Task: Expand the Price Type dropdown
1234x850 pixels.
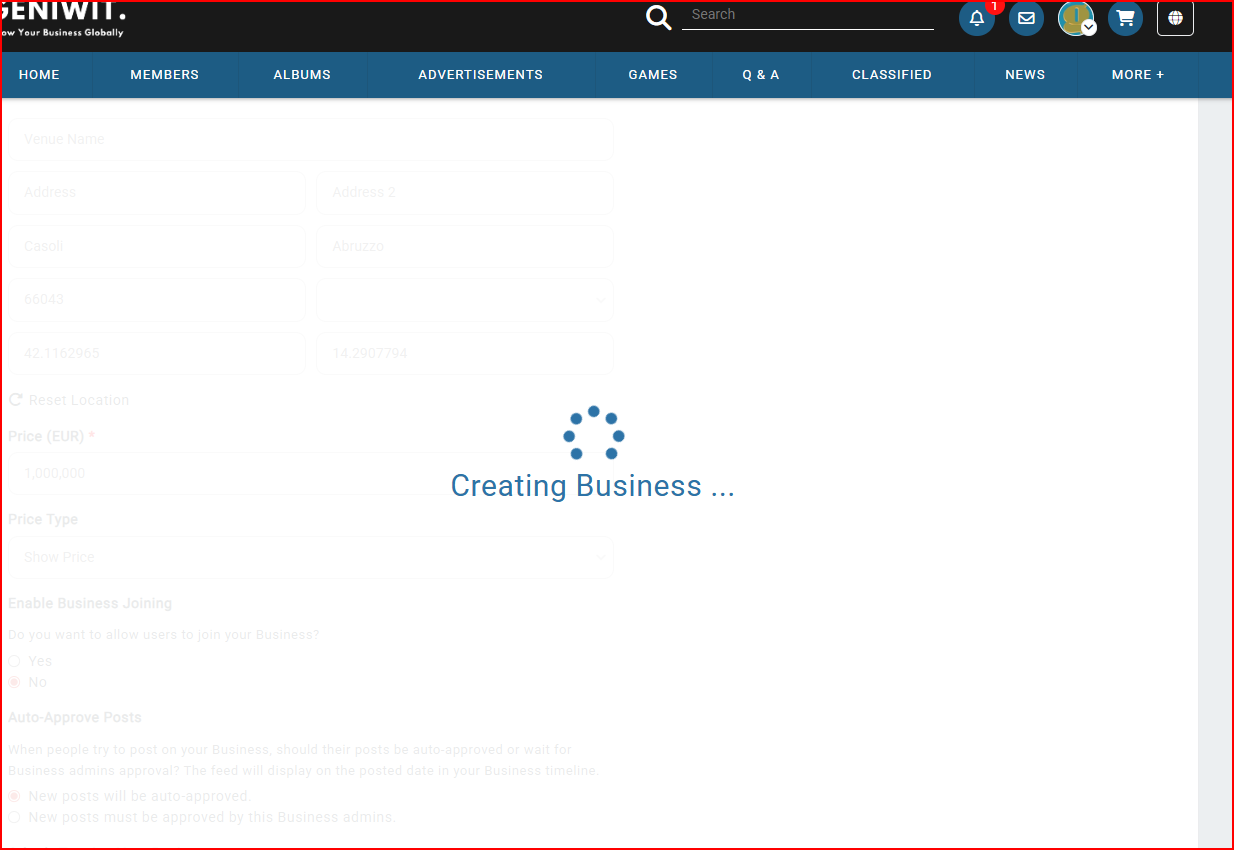Action: pos(310,557)
